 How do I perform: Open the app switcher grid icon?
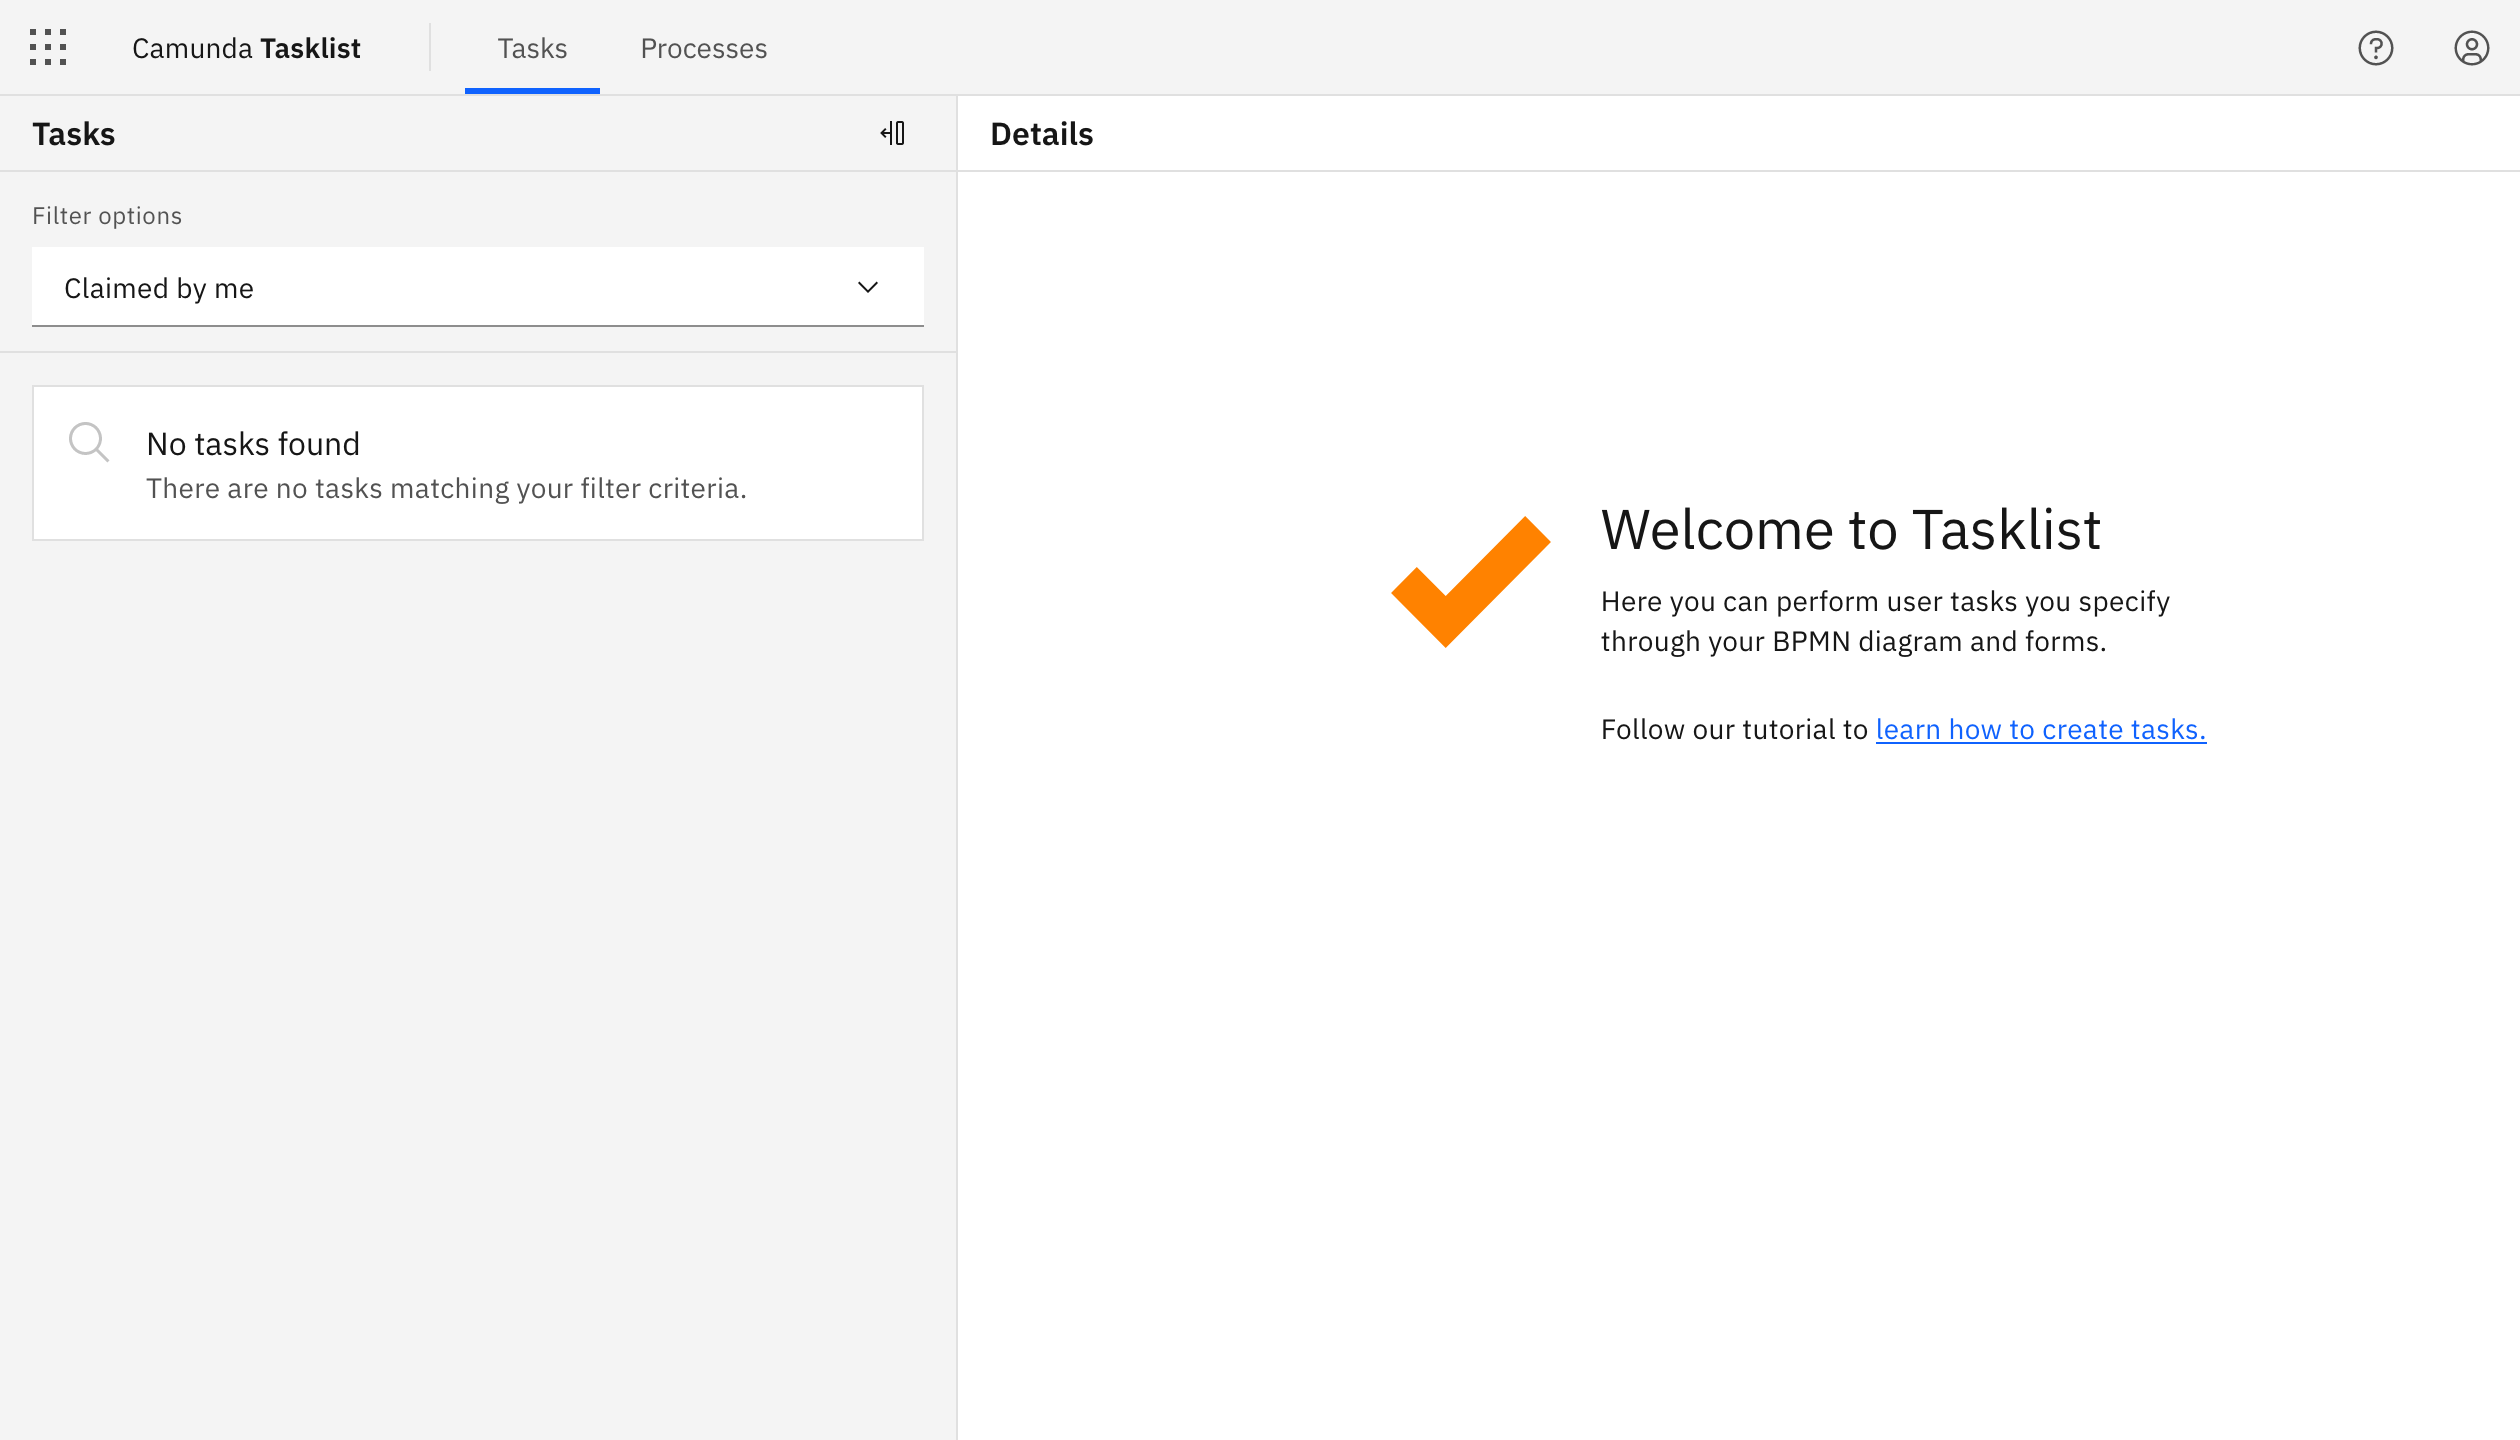[47, 47]
